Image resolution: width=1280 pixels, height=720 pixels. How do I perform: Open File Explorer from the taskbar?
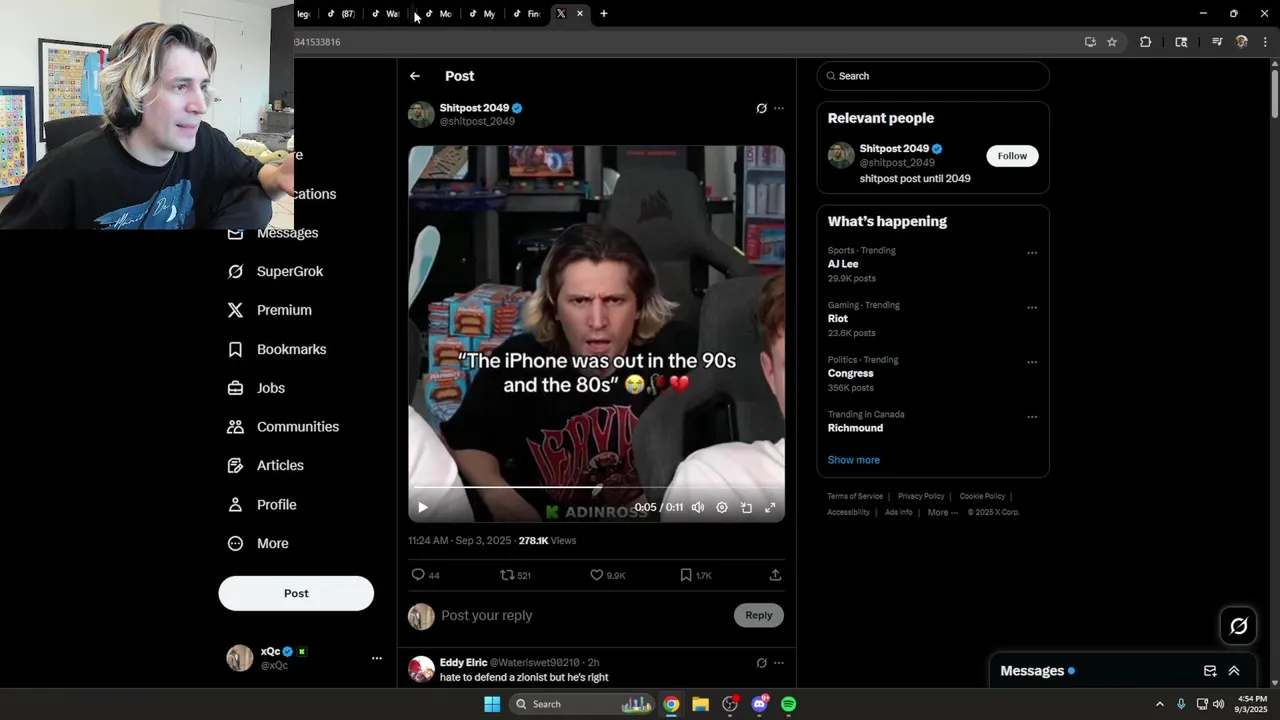click(x=700, y=704)
